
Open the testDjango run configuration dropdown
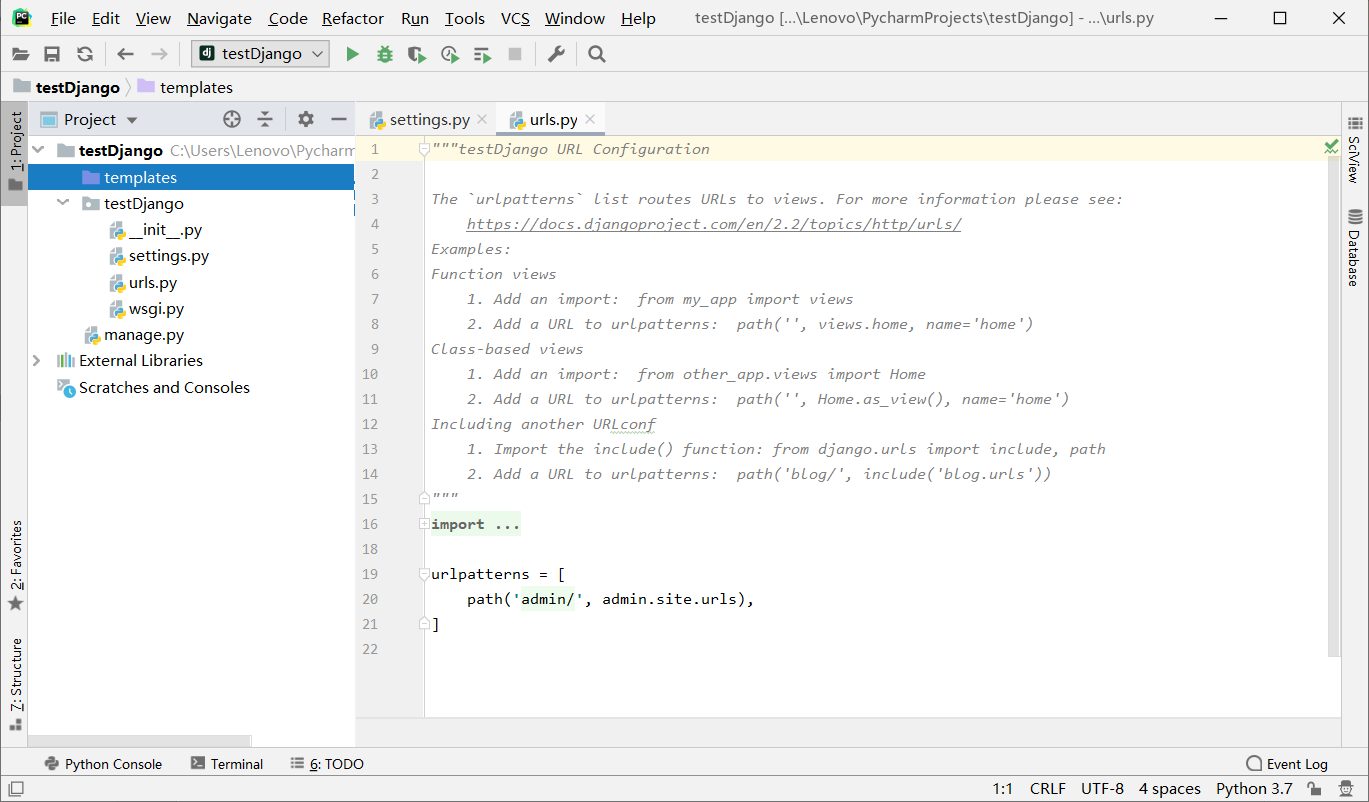point(260,54)
